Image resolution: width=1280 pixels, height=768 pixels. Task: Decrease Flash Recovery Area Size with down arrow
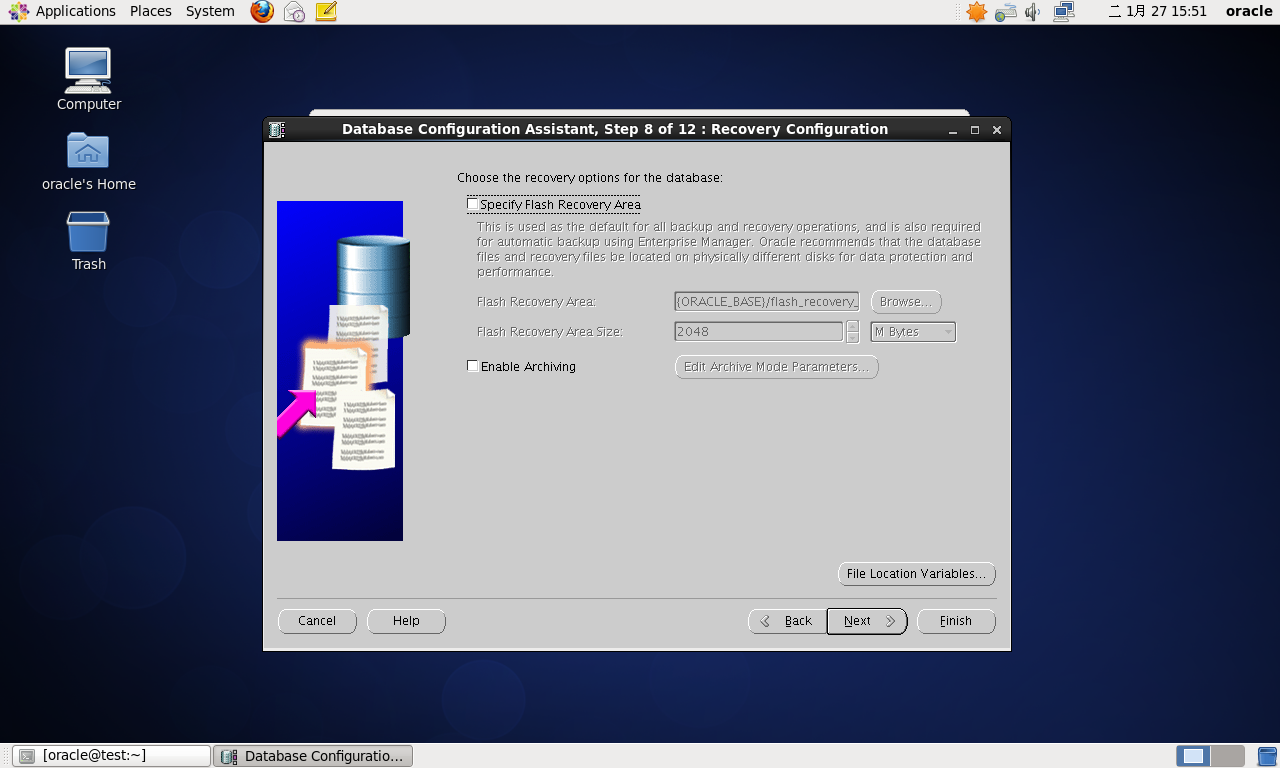point(853,337)
